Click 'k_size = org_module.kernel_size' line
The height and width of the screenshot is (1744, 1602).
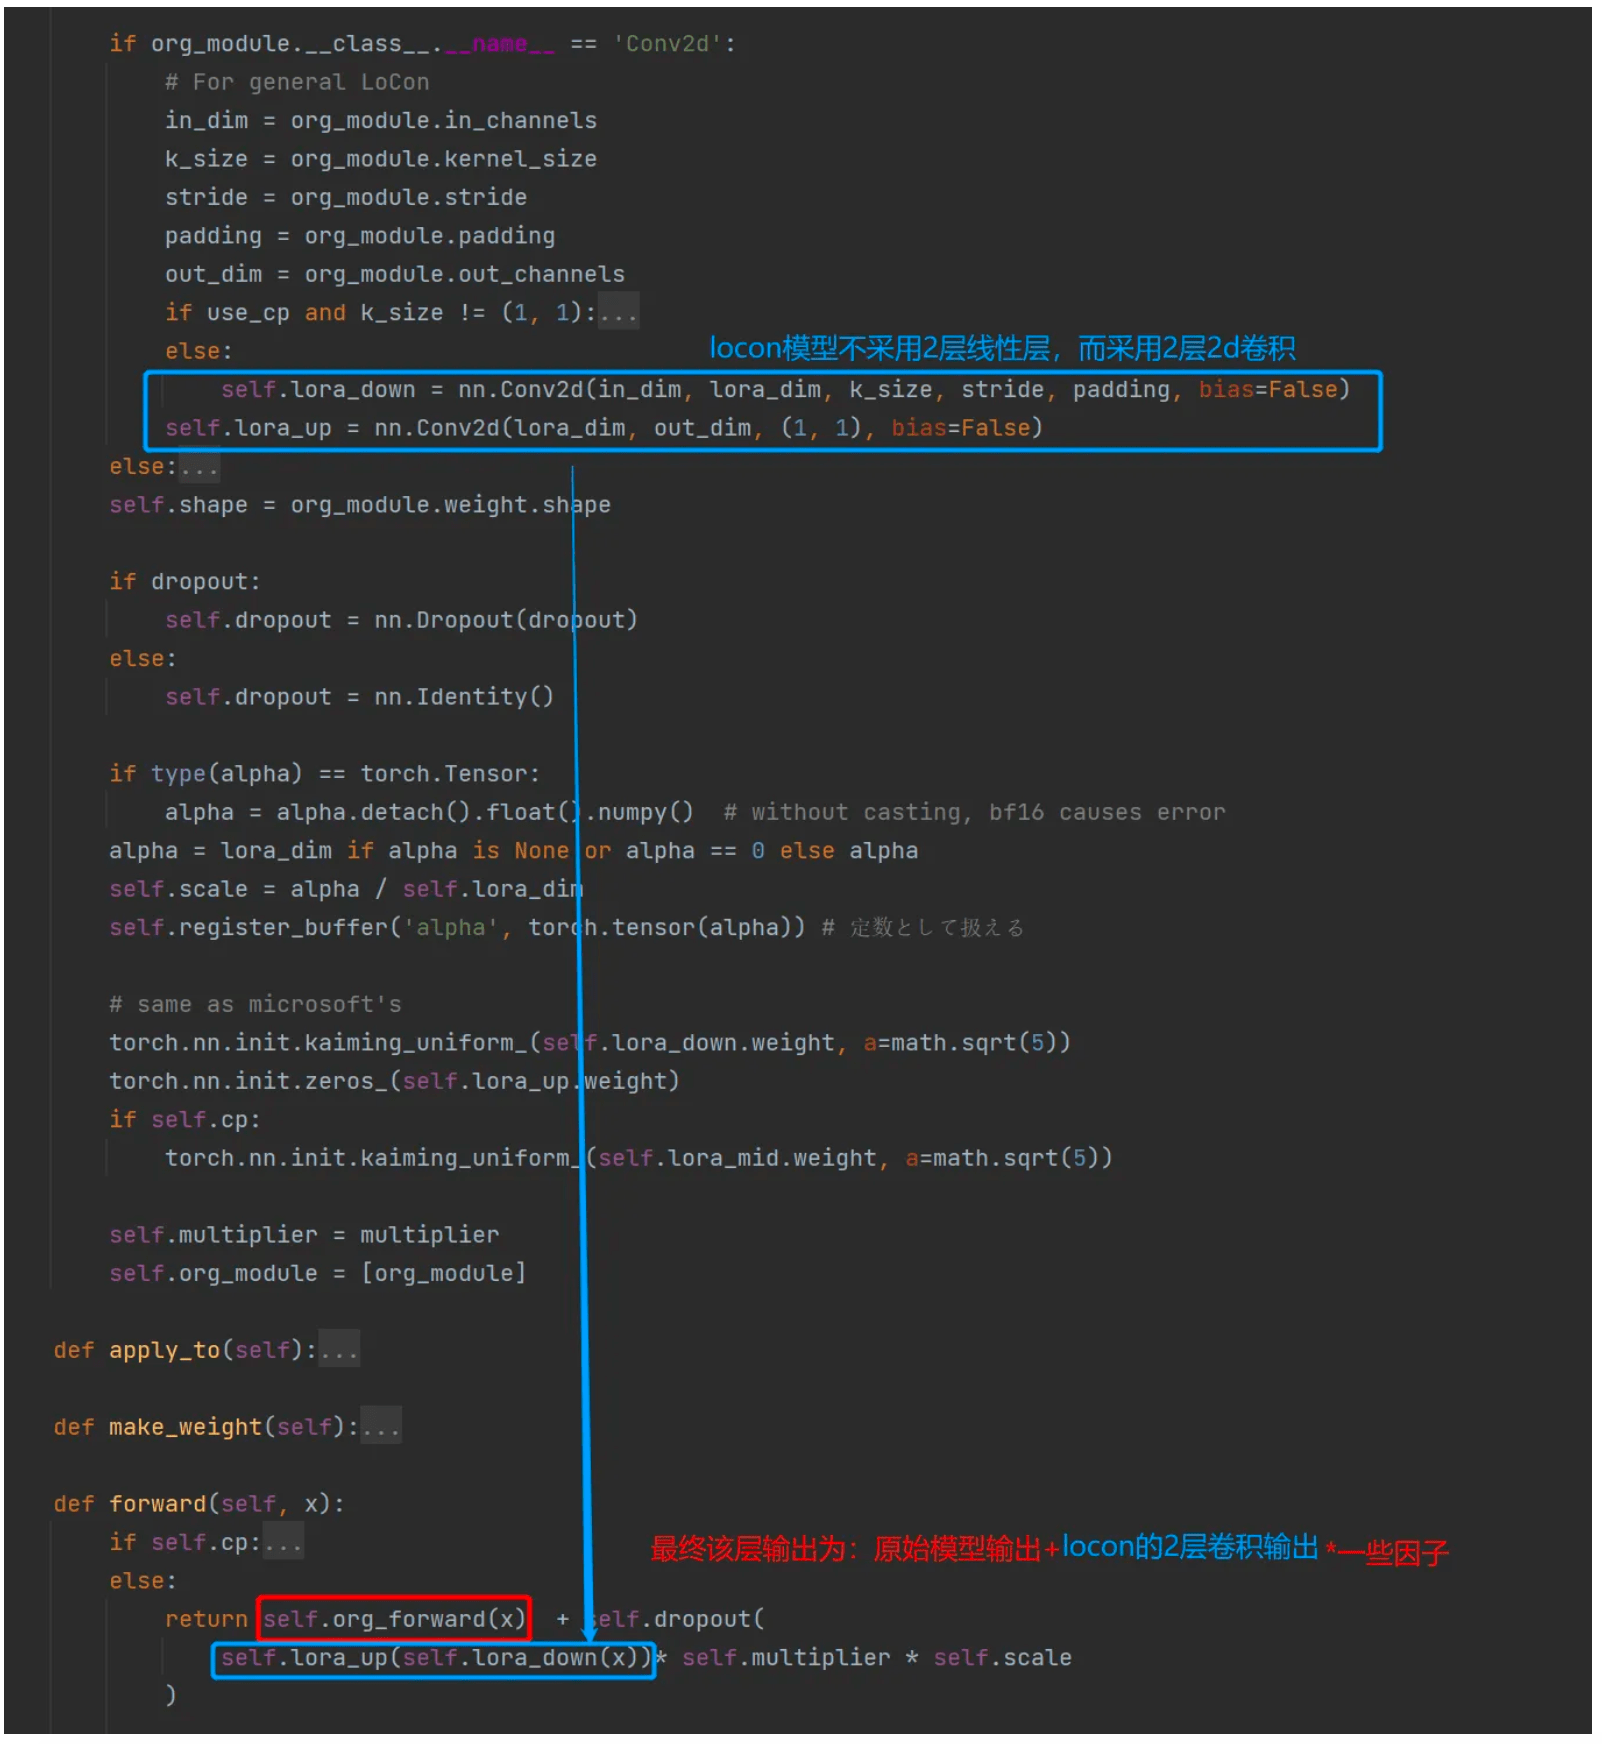pyautogui.click(x=381, y=159)
